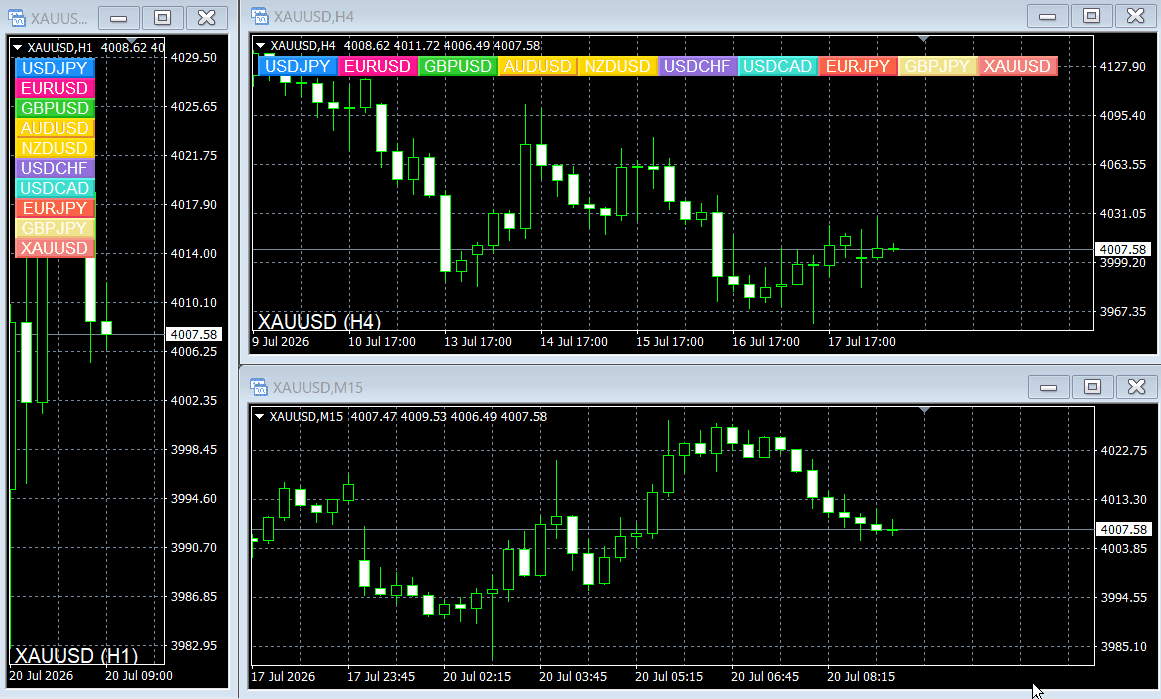
Task: Click XAUUSD (H4) chart label
Action: coord(319,321)
